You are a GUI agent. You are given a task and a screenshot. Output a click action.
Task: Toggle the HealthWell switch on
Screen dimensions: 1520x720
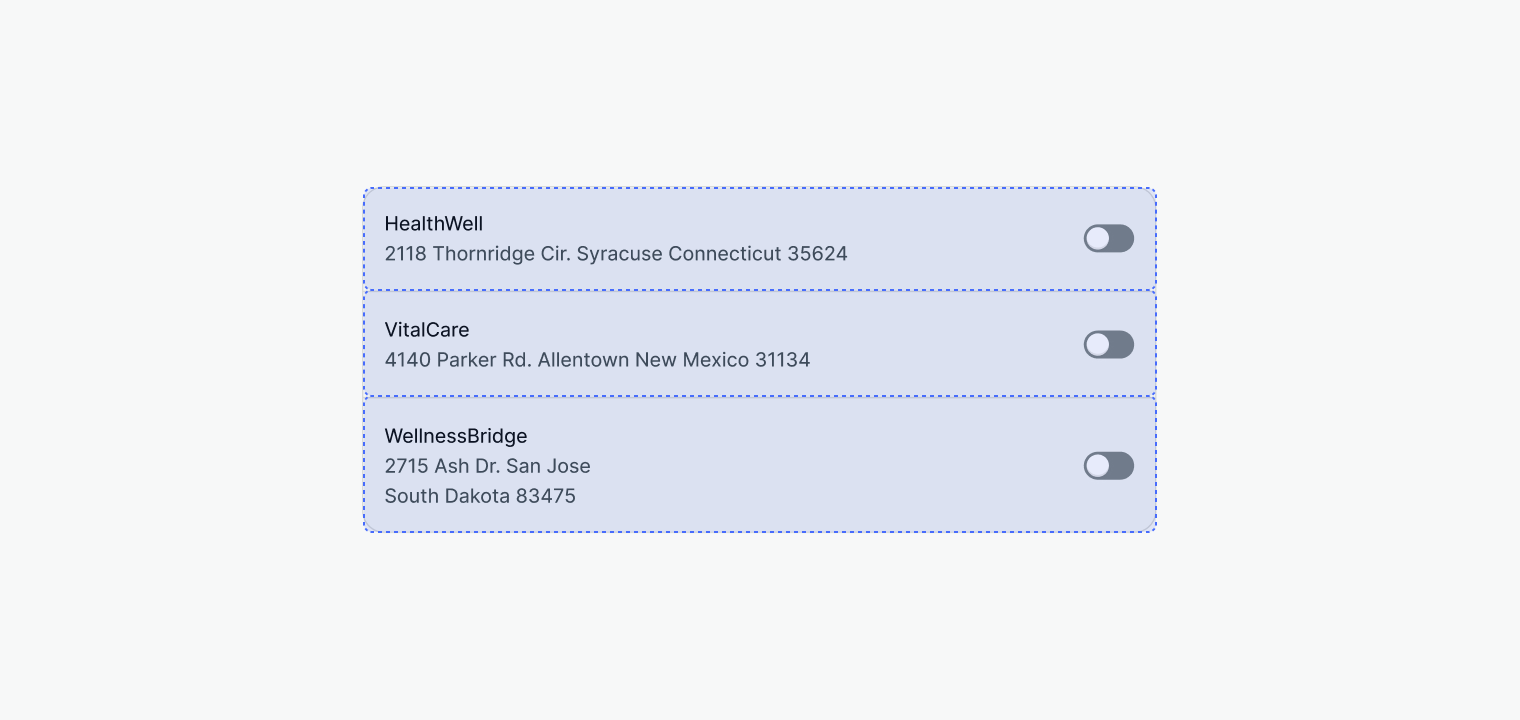1108,238
